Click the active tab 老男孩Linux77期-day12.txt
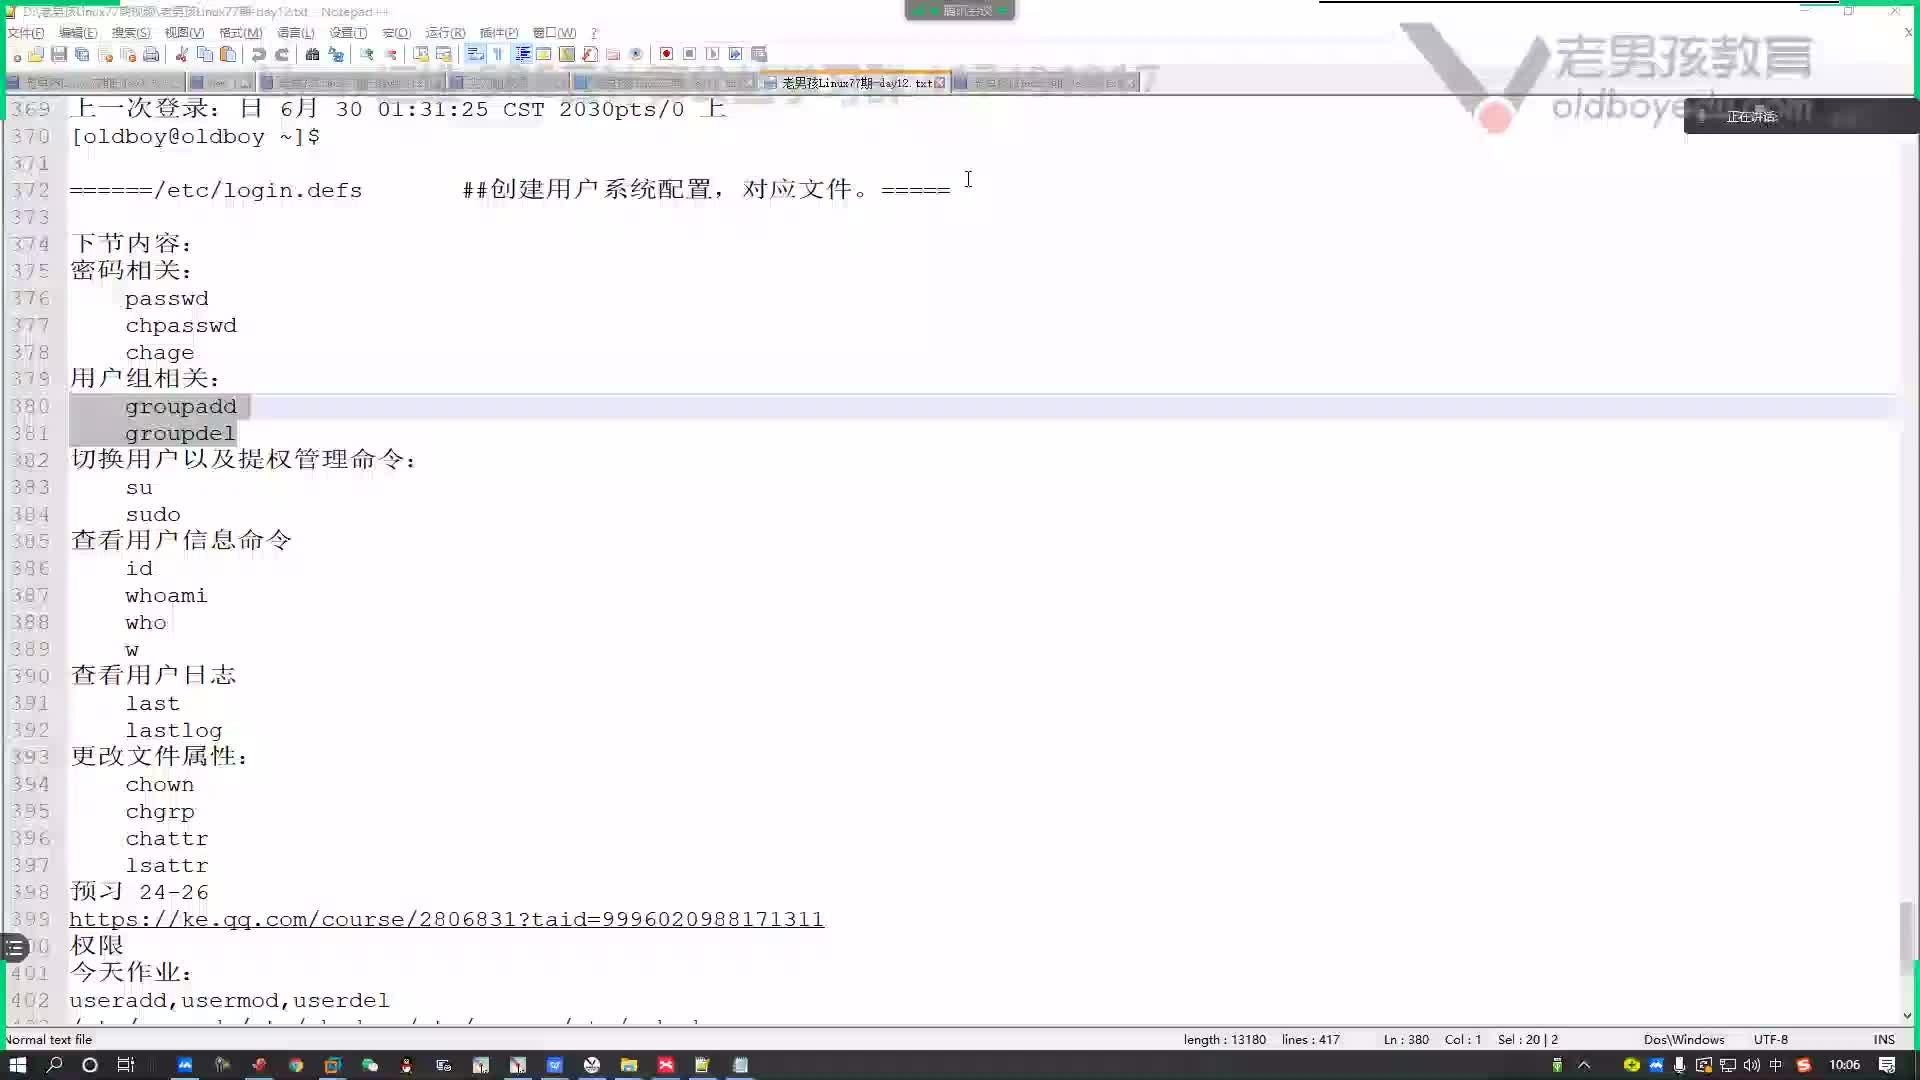Viewport: 1920px width, 1080px height. (858, 83)
